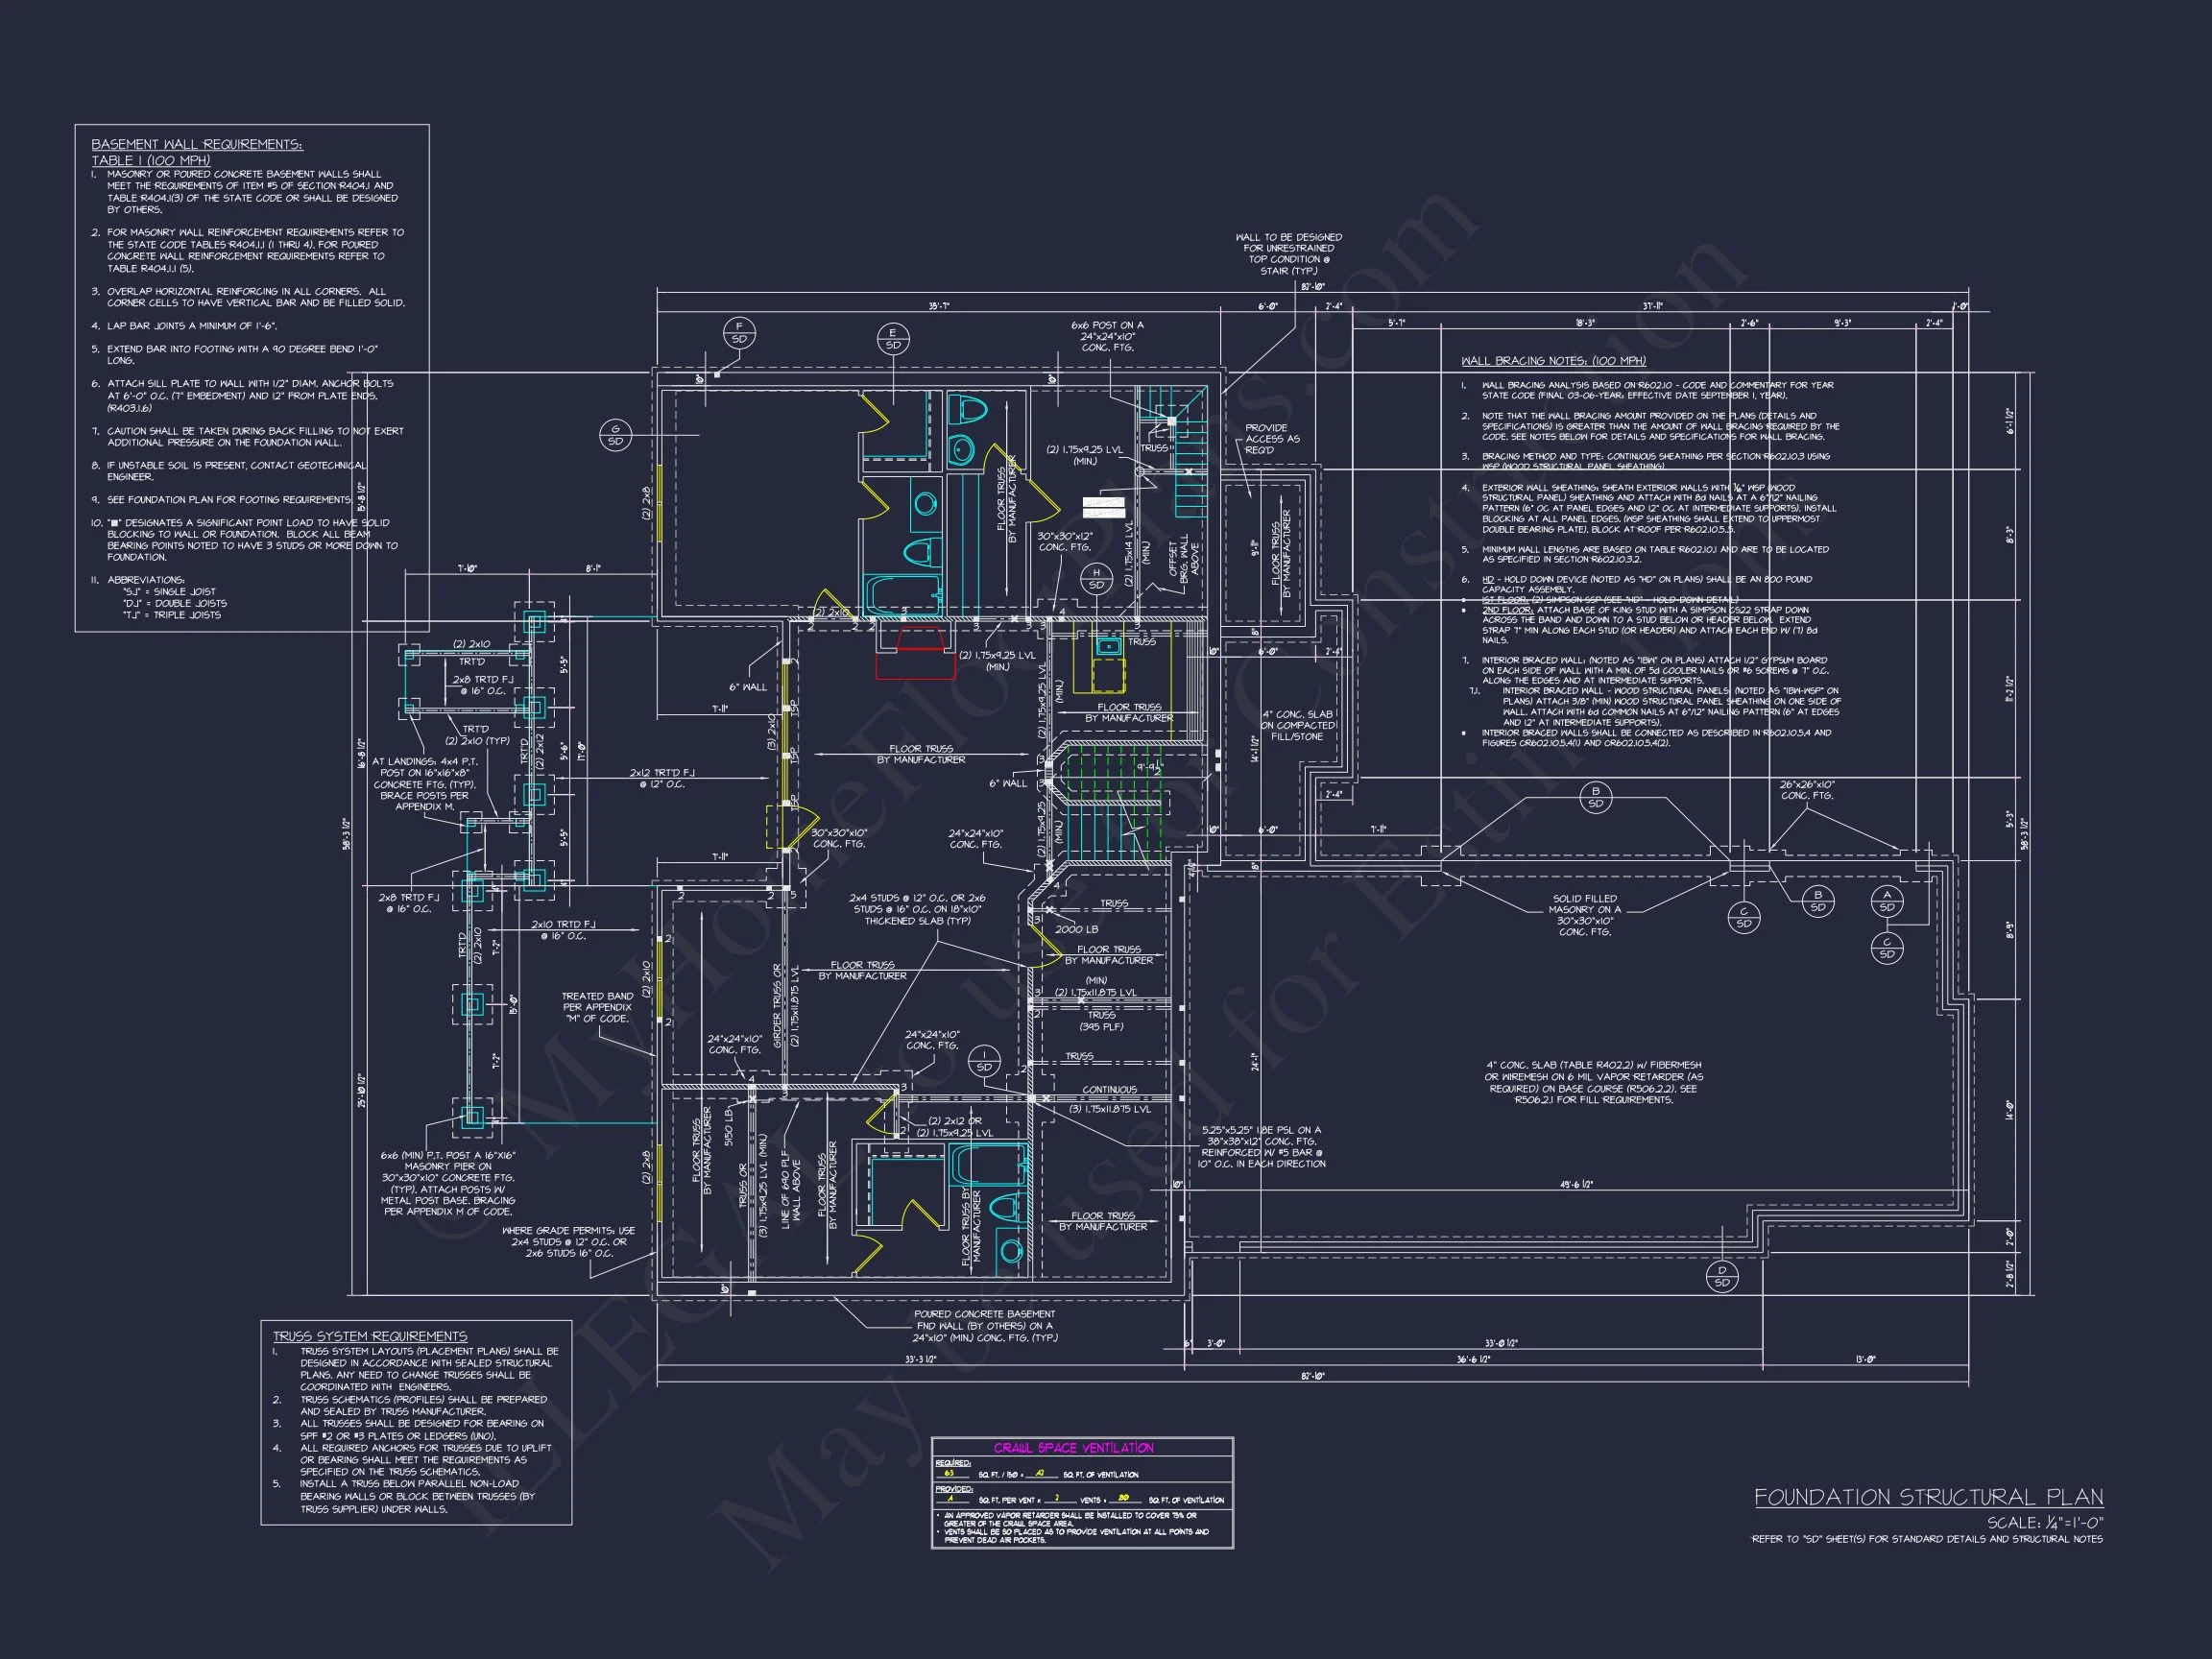Click the H/SD detail callout bubble
Image resolution: width=2212 pixels, height=1659 pixels.
(x=1096, y=579)
